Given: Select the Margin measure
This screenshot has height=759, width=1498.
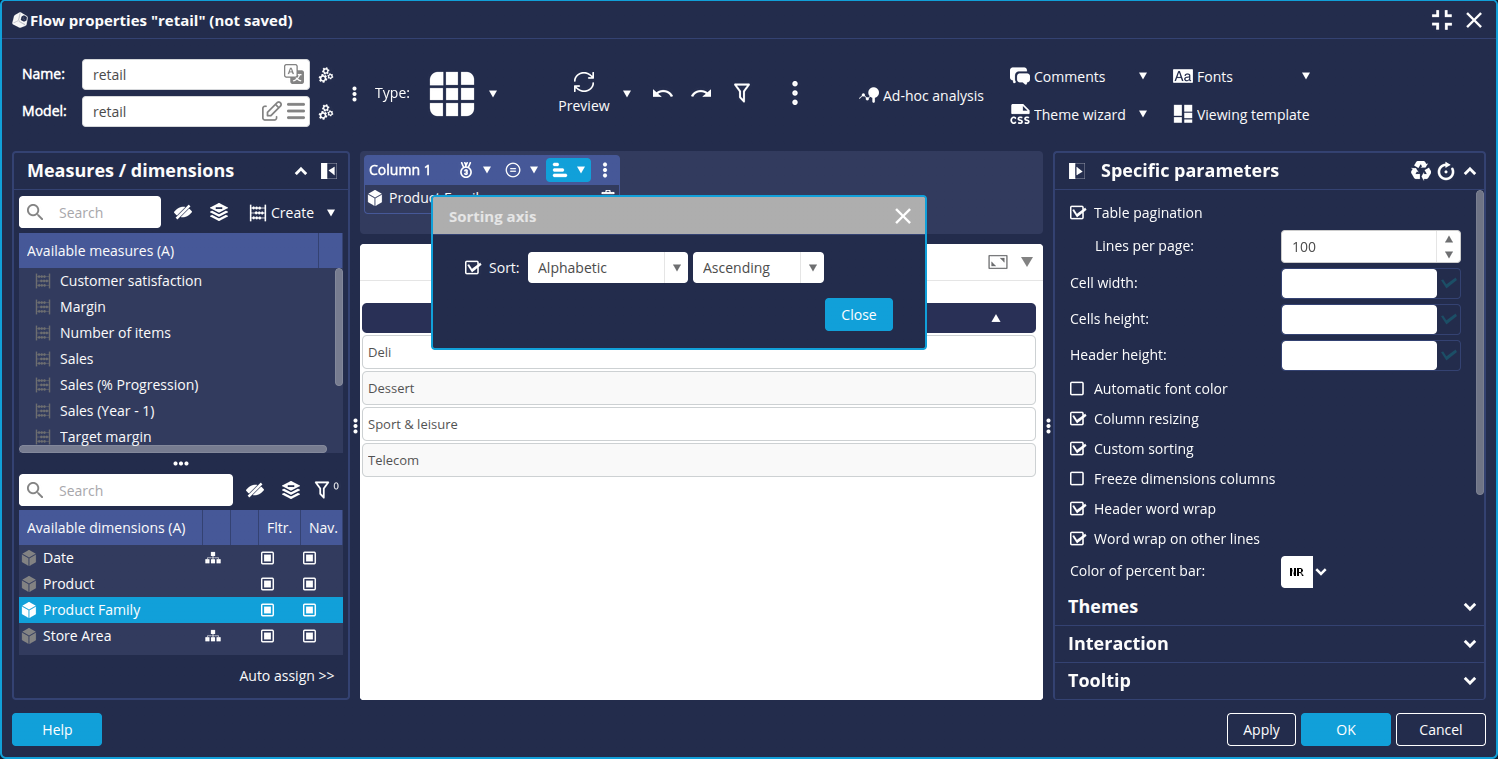Looking at the screenshot, I should (x=83, y=307).
